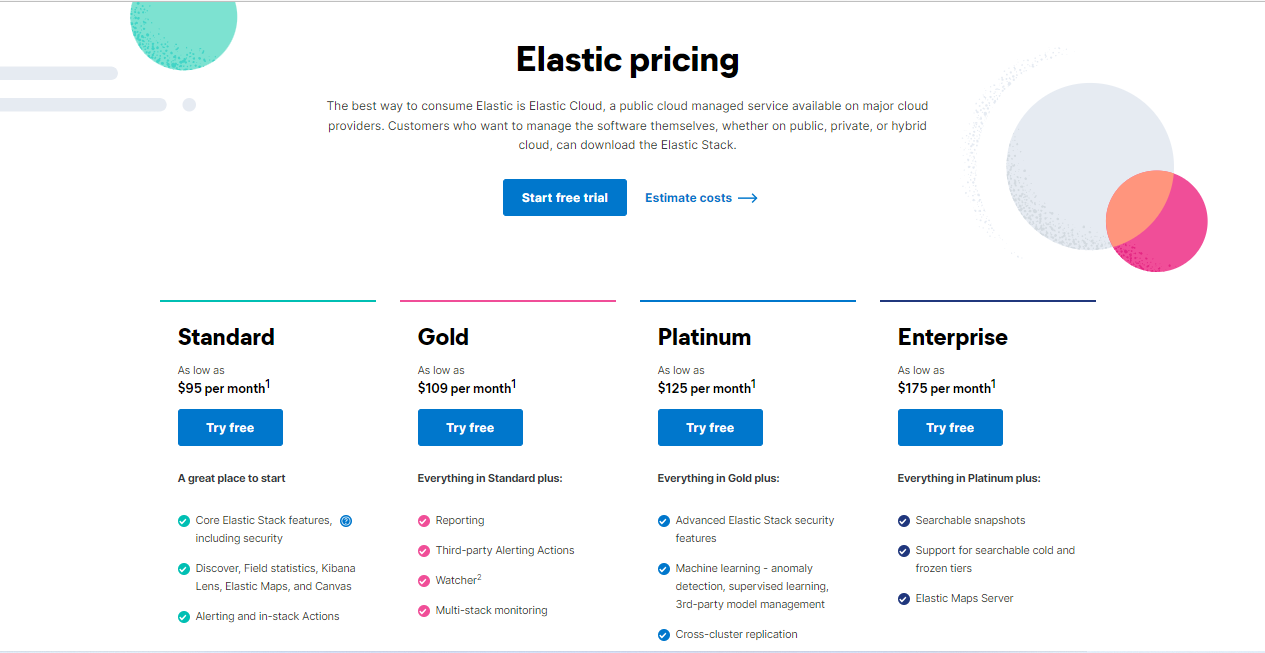Click the navy checkmark beside Searchable snapshots

(904, 521)
